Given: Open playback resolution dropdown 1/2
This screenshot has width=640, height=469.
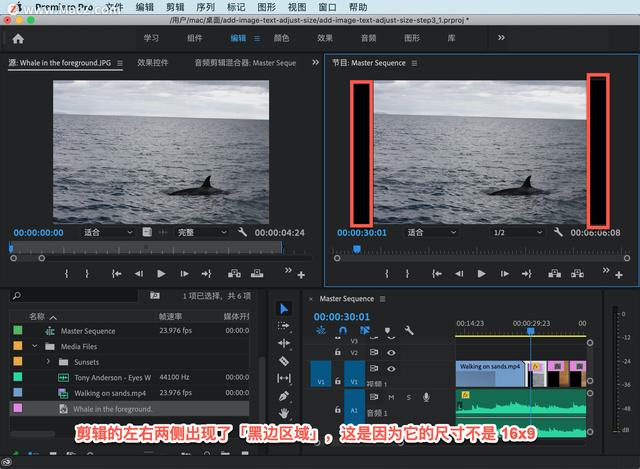Looking at the screenshot, I should coord(517,232).
